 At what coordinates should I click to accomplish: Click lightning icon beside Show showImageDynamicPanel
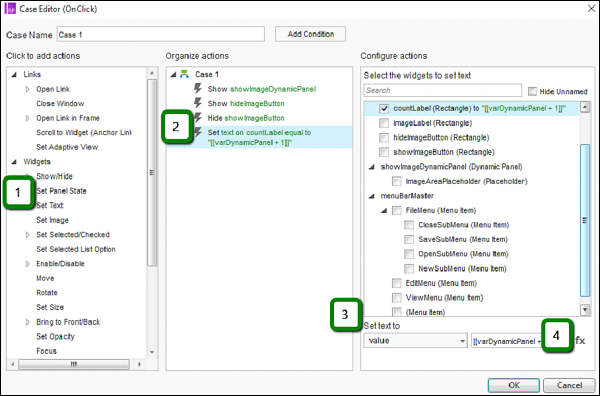pyautogui.click(x=198, y=89)
